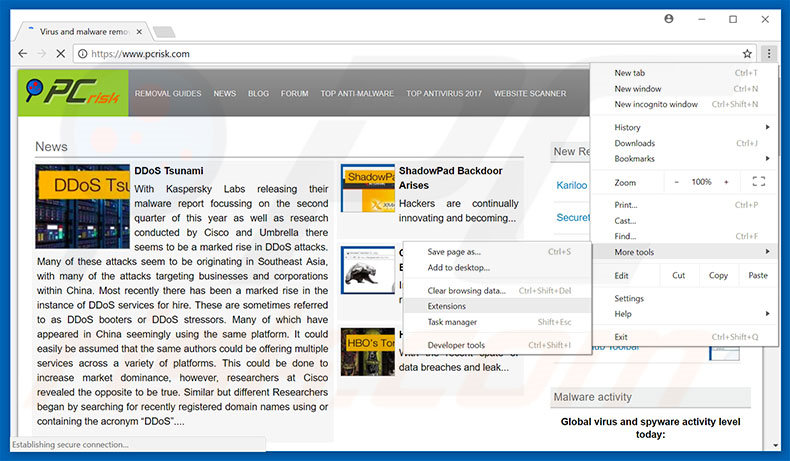Choose Print... from the menu
This screenshot has width=790, height=461.
[685, 205]
